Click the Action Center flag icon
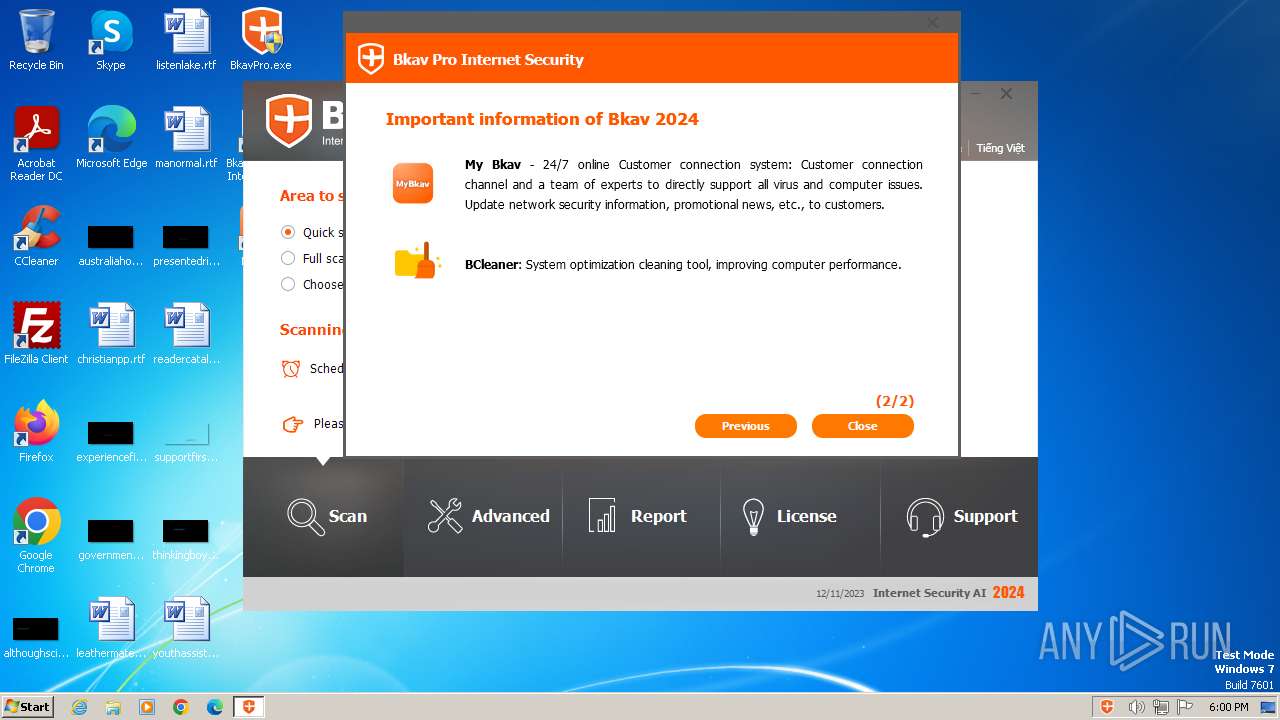Screen dimensions: 1280x720 [1185, 707]
